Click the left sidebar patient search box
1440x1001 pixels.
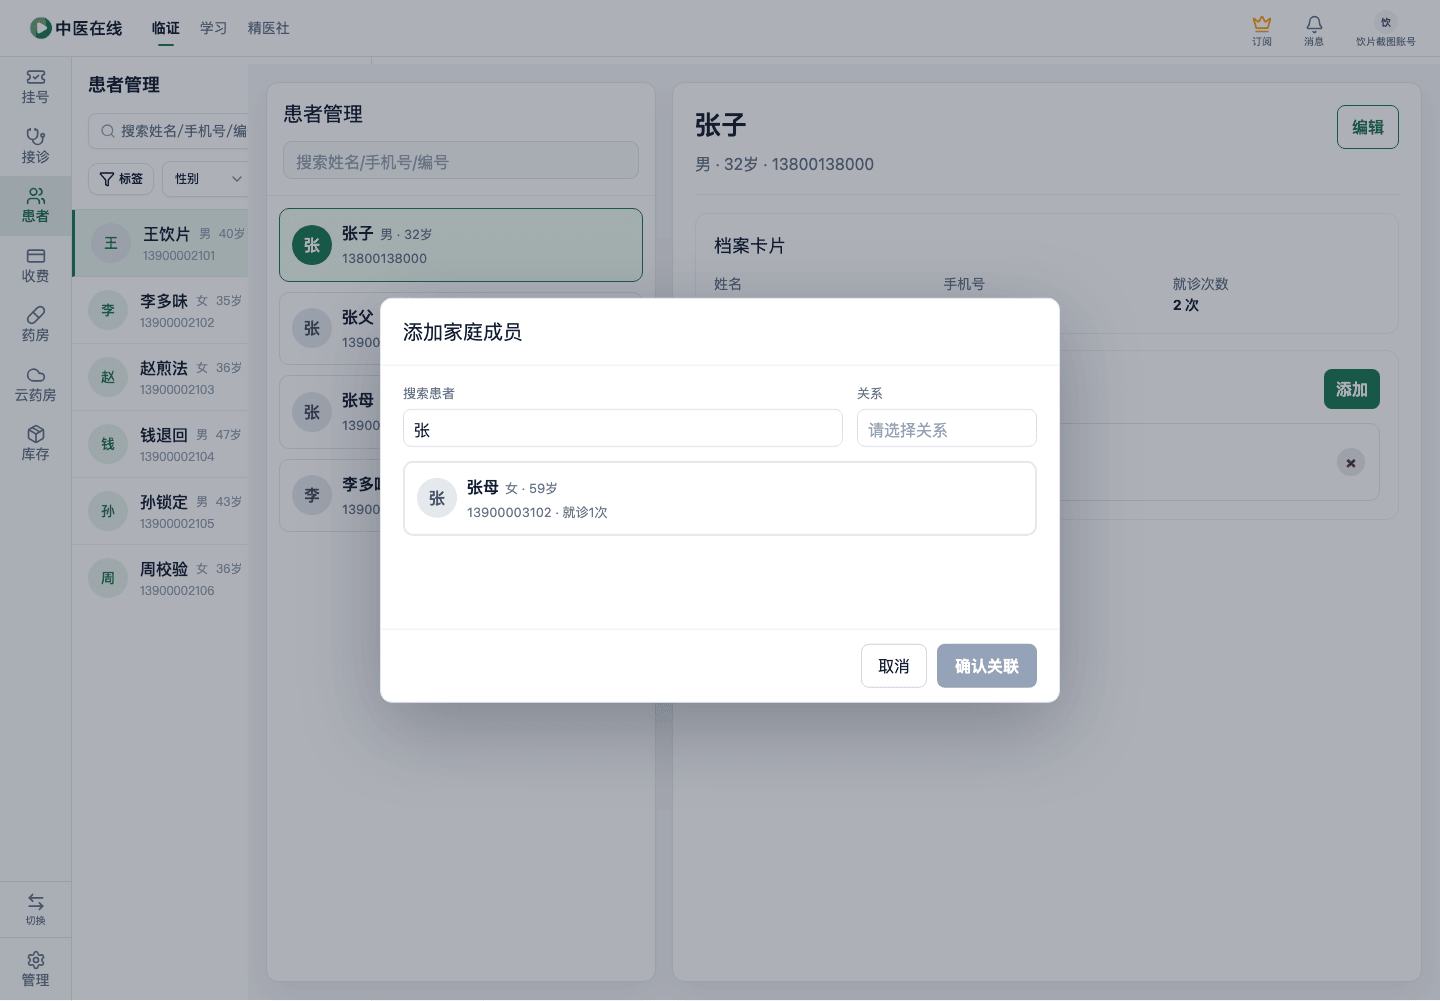169,131
